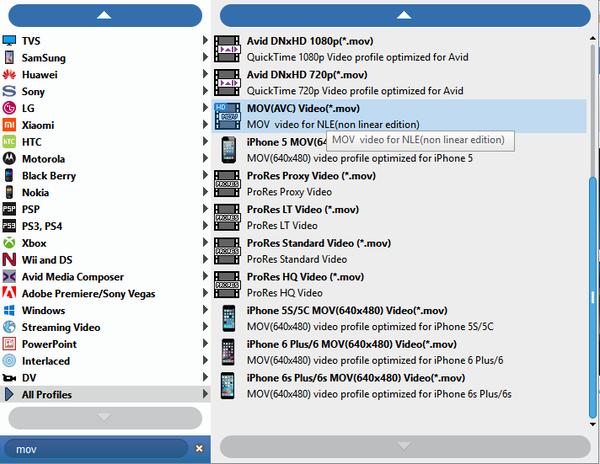The image size is (600, 464).
Task: Expand the All Profiles submenu arrow
Action: point(205,395)
